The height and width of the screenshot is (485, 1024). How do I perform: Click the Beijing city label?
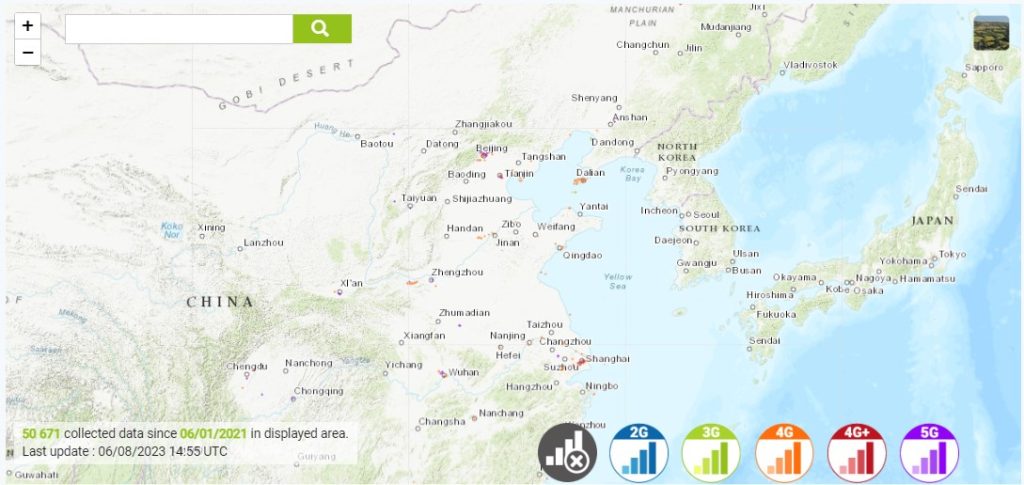coord(492,148)
